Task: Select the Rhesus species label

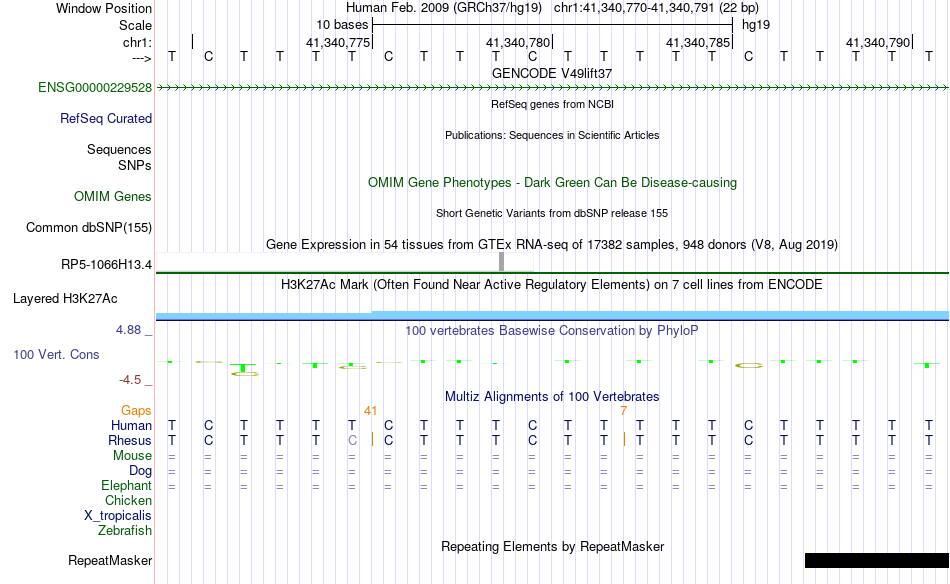Action: pos(130,440)
